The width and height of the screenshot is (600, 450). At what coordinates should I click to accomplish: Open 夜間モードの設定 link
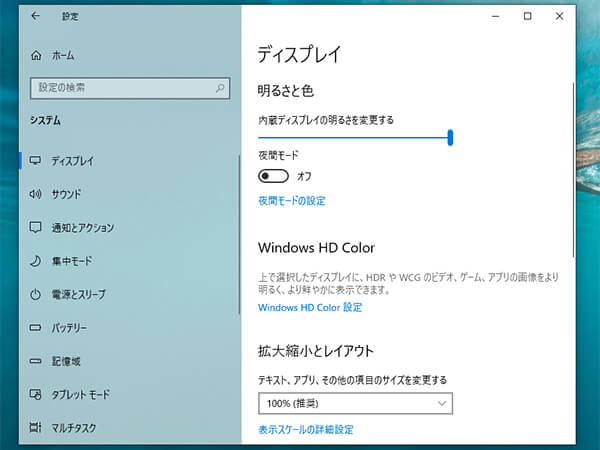[x=292, y=201]
